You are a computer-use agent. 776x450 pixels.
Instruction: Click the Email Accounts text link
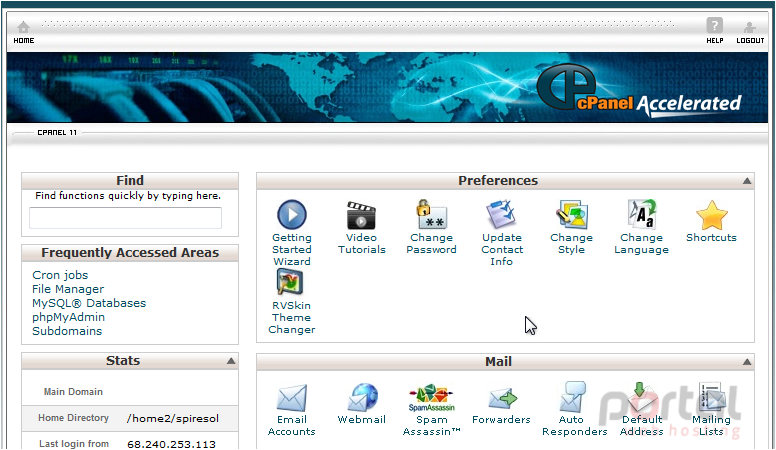pos(291,426)
